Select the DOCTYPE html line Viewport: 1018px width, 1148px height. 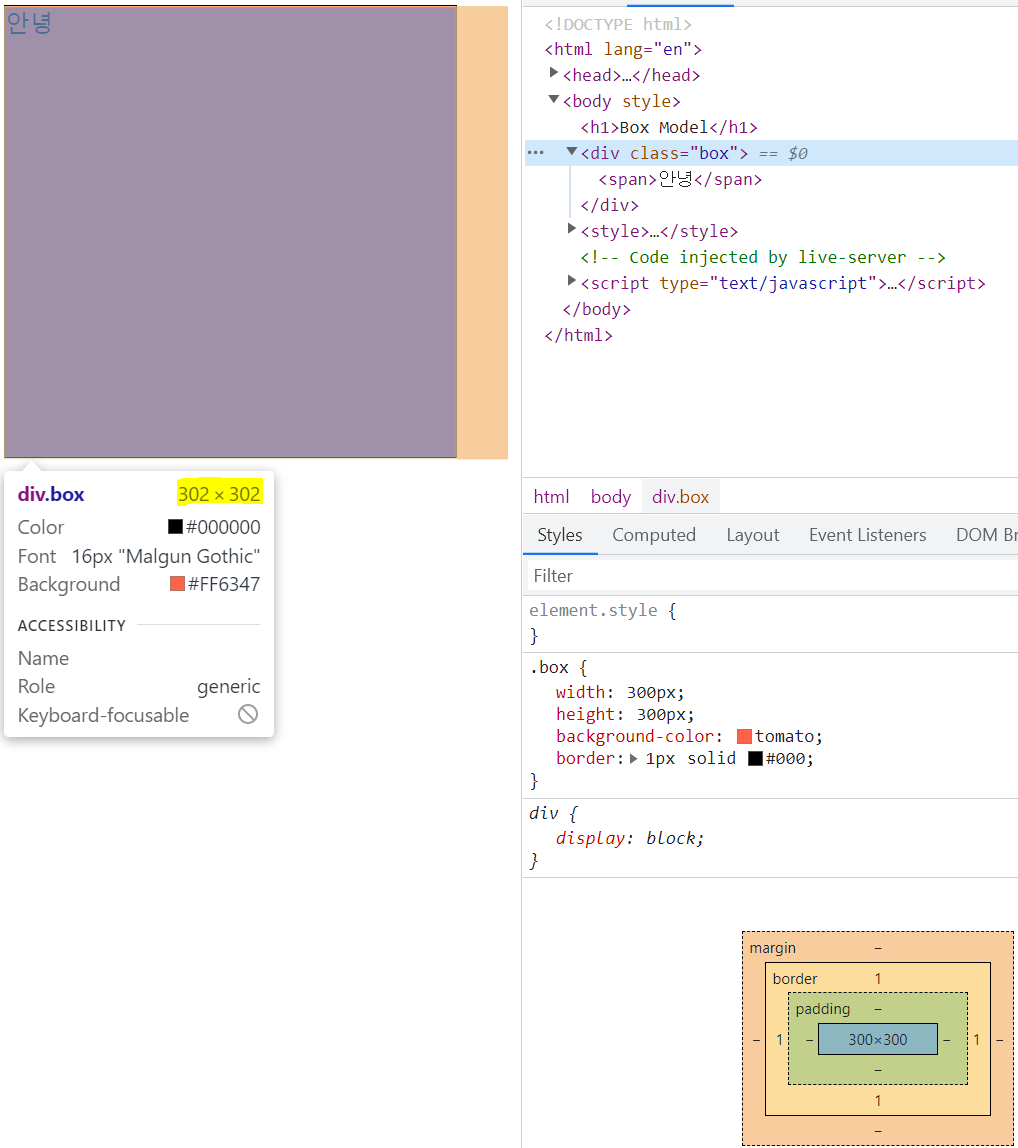point(618,24)
